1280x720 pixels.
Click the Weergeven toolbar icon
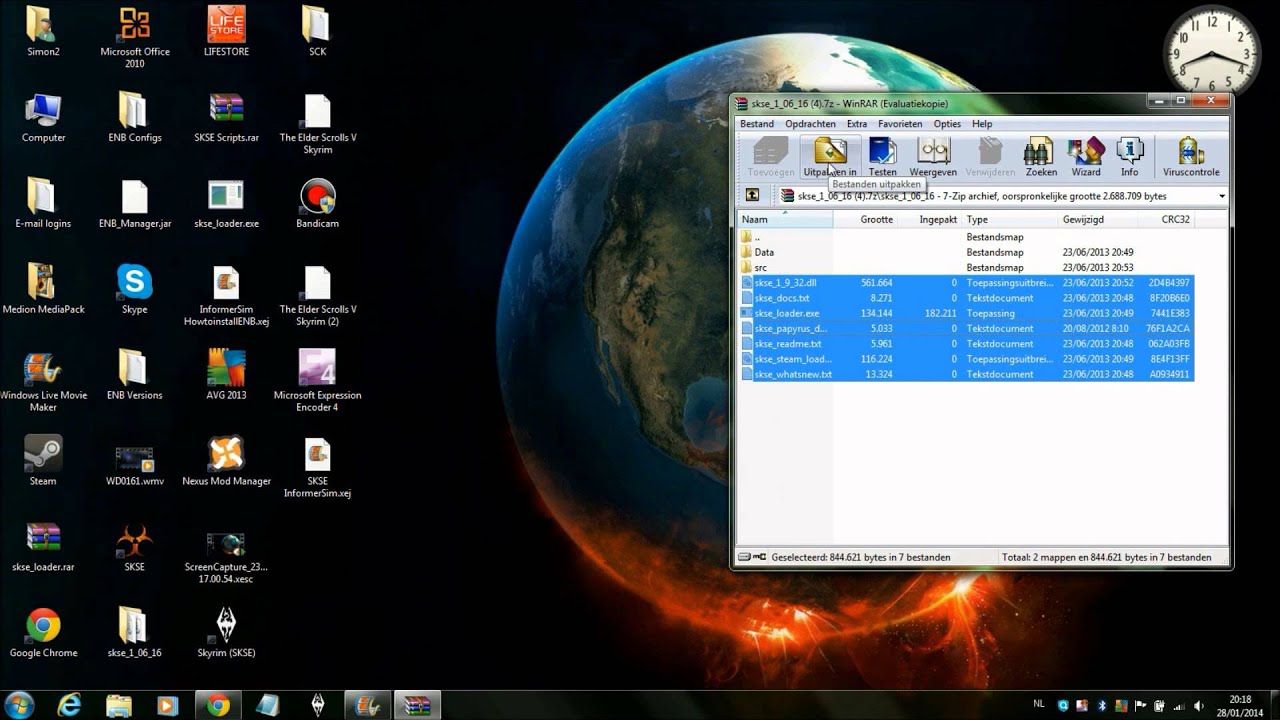pos(933,157)
